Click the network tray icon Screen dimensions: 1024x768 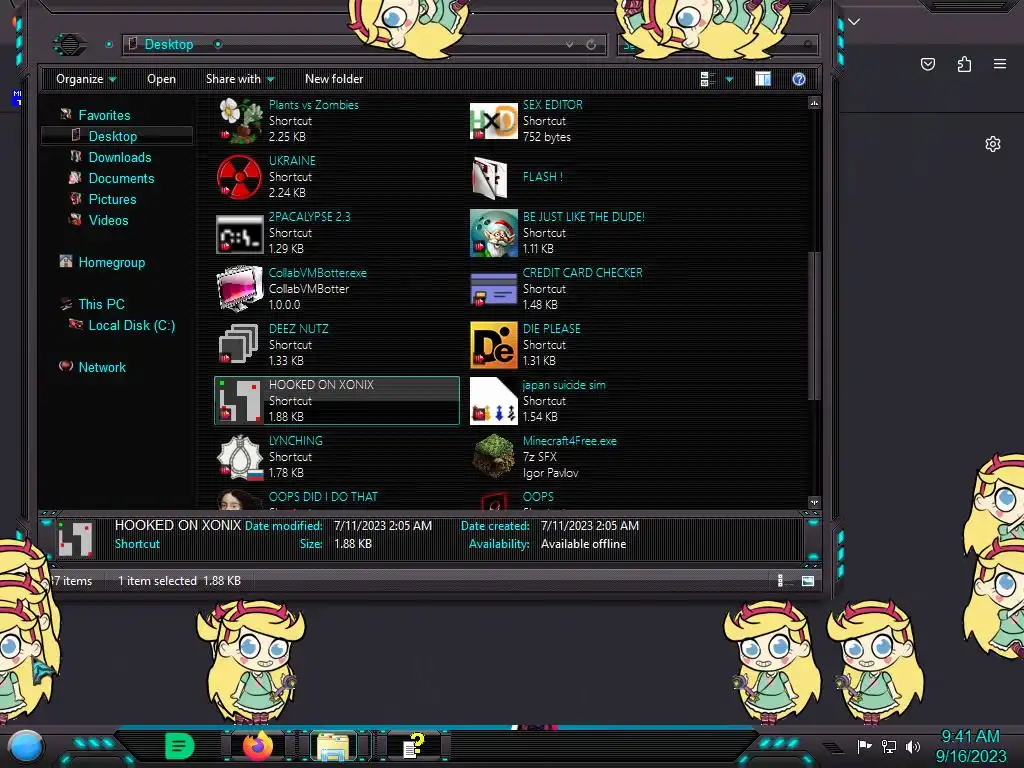(888, 746)
